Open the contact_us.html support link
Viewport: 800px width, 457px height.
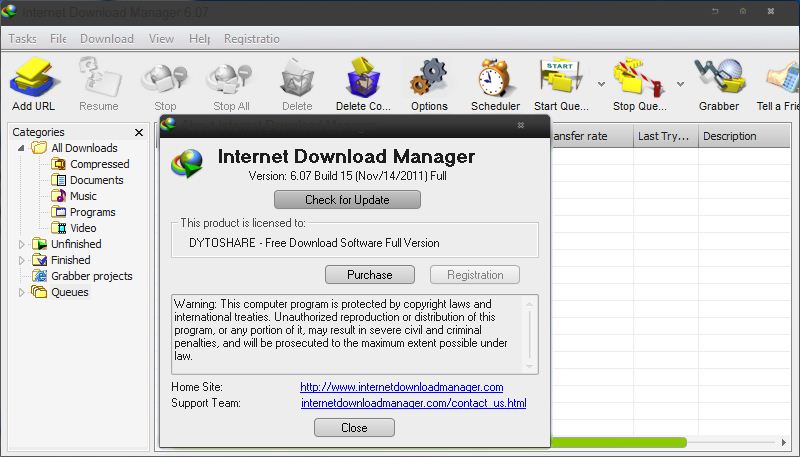(x=414, y=403)
